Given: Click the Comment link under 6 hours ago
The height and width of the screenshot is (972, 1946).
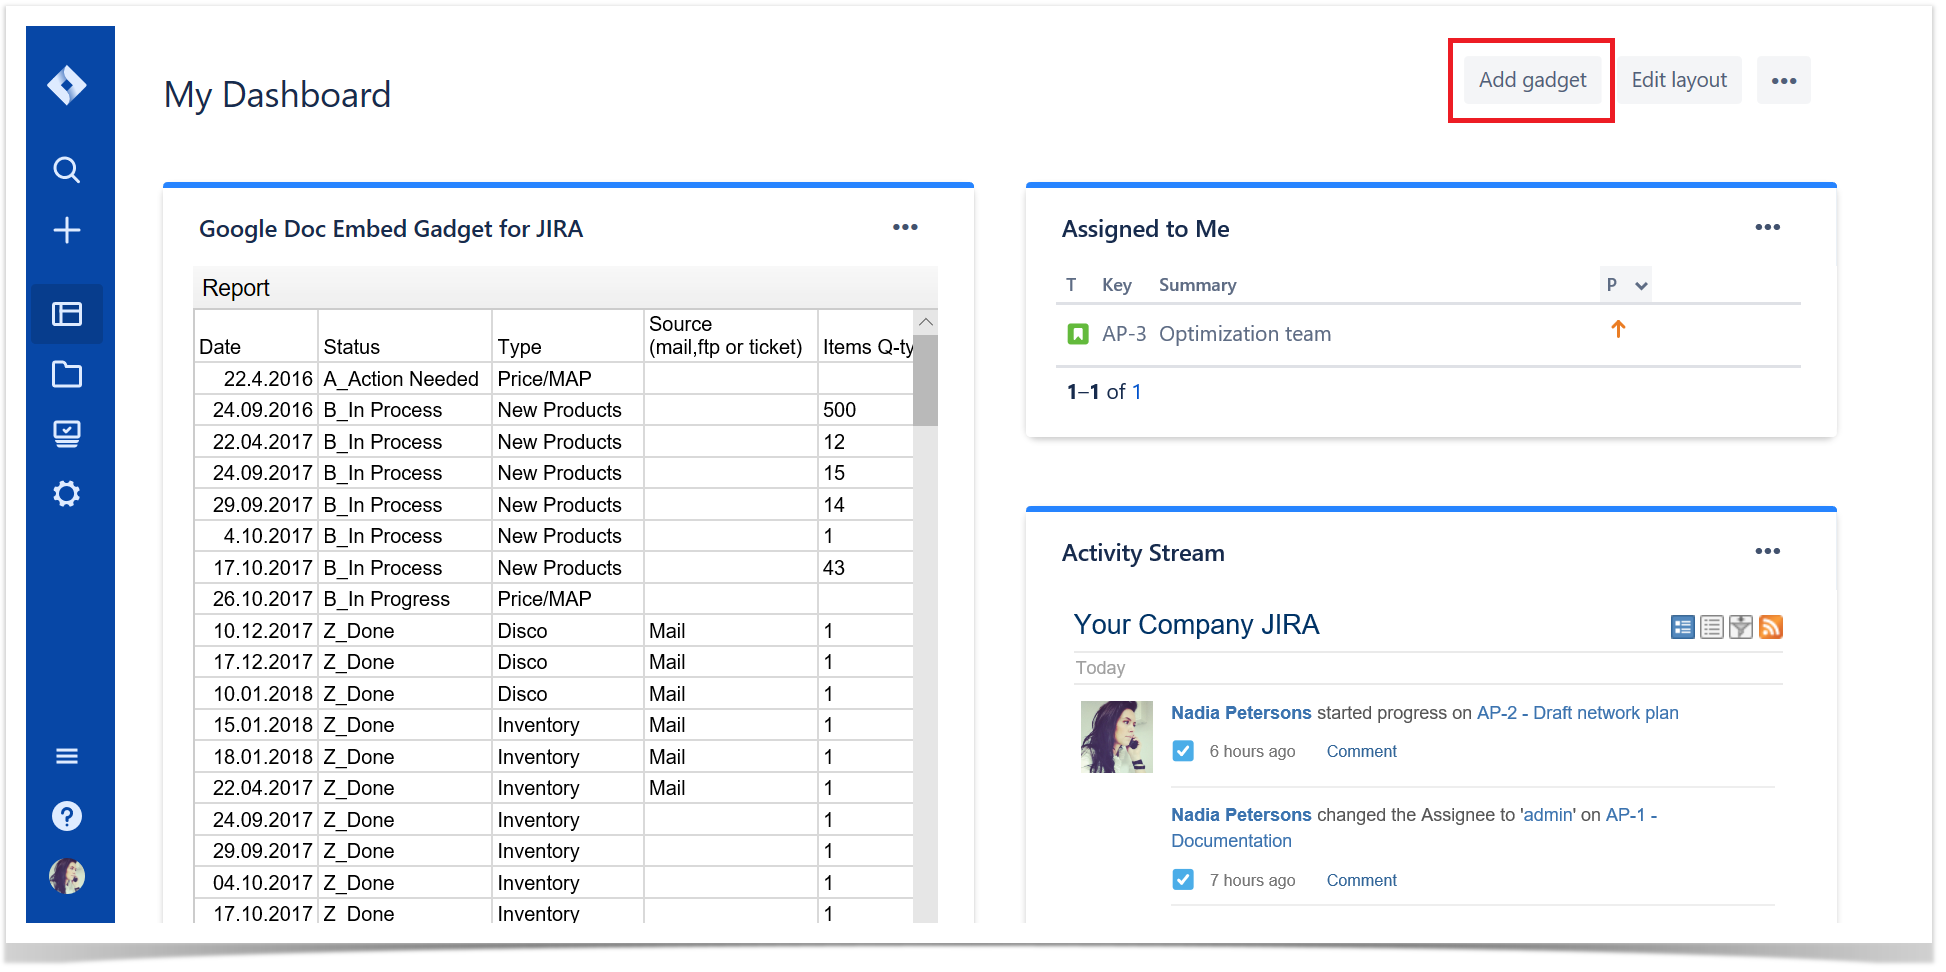Looking at the screenshot, I should (x=1361, y=751).
